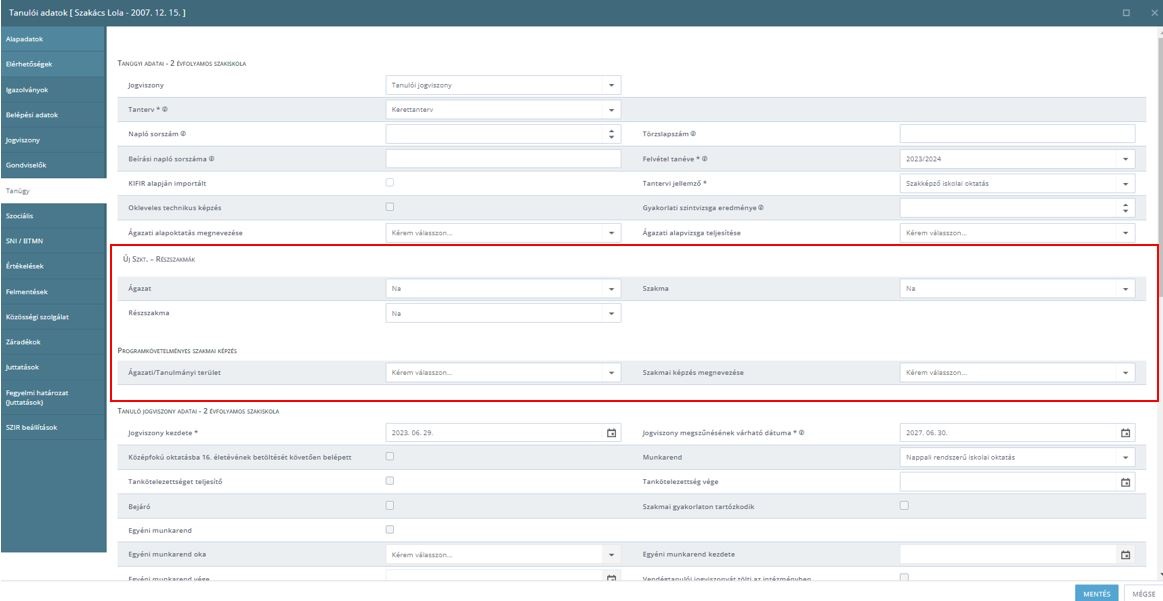Enable Okleveles technikus képzés checkbox
The image size is (1163, 601).
[x=389, y=207]
